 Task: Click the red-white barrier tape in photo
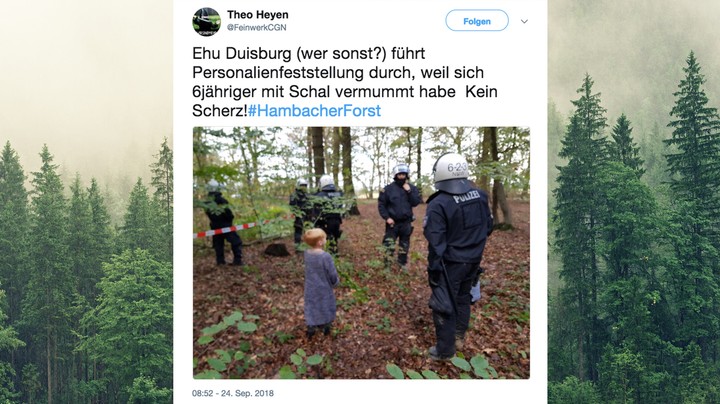pyautogui.click(x=241, y=228)
